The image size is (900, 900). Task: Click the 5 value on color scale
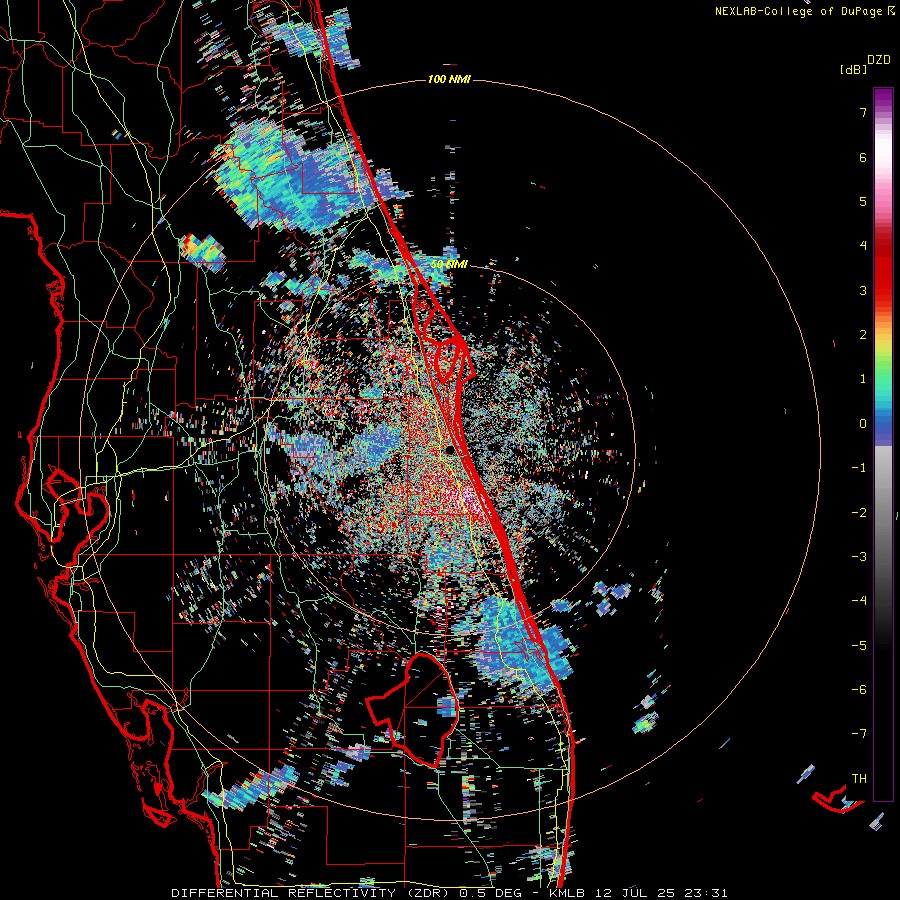pos(863,201)
